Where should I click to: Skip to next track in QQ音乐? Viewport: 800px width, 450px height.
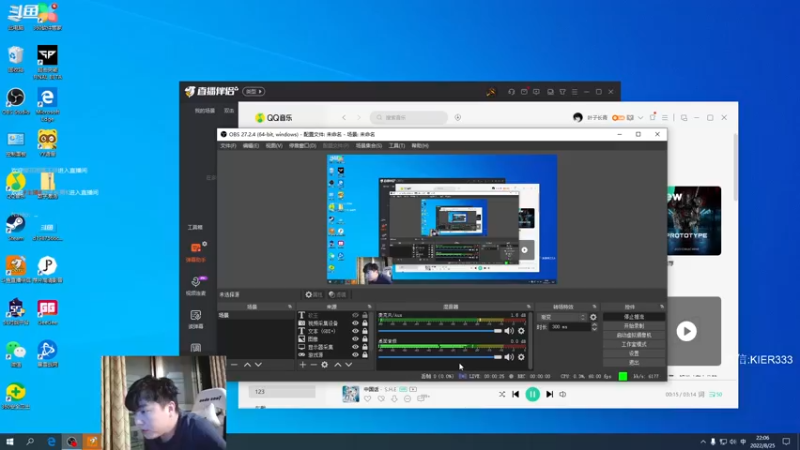click(x=549, y=394)
